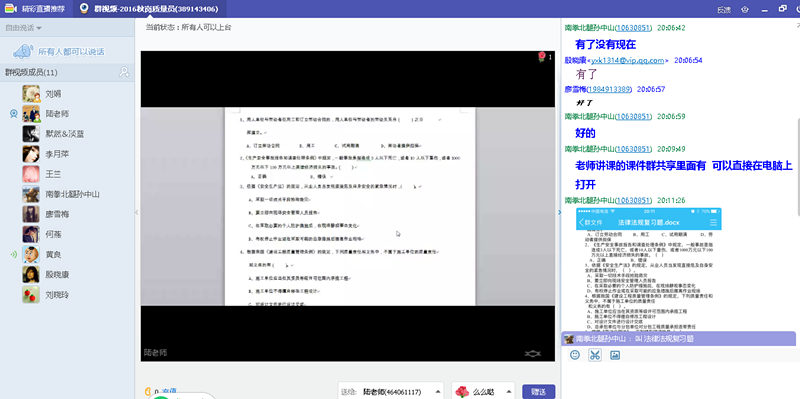Open the skin icon in title bar
Image resolution: width=800 pixels, height=399 pixels.
tap(745, 9)
